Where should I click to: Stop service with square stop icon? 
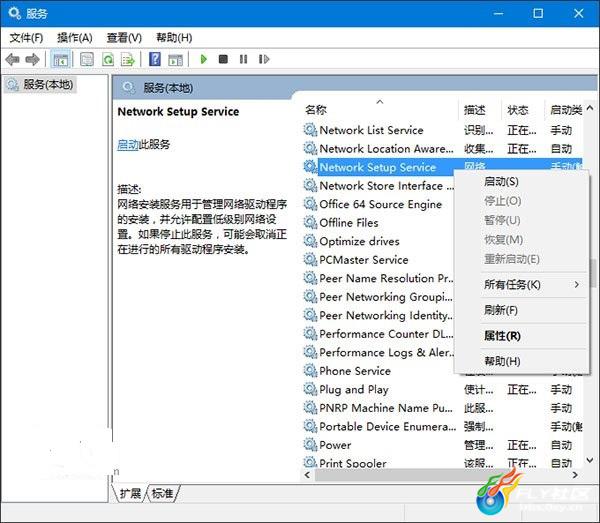(x=223, y=59)
